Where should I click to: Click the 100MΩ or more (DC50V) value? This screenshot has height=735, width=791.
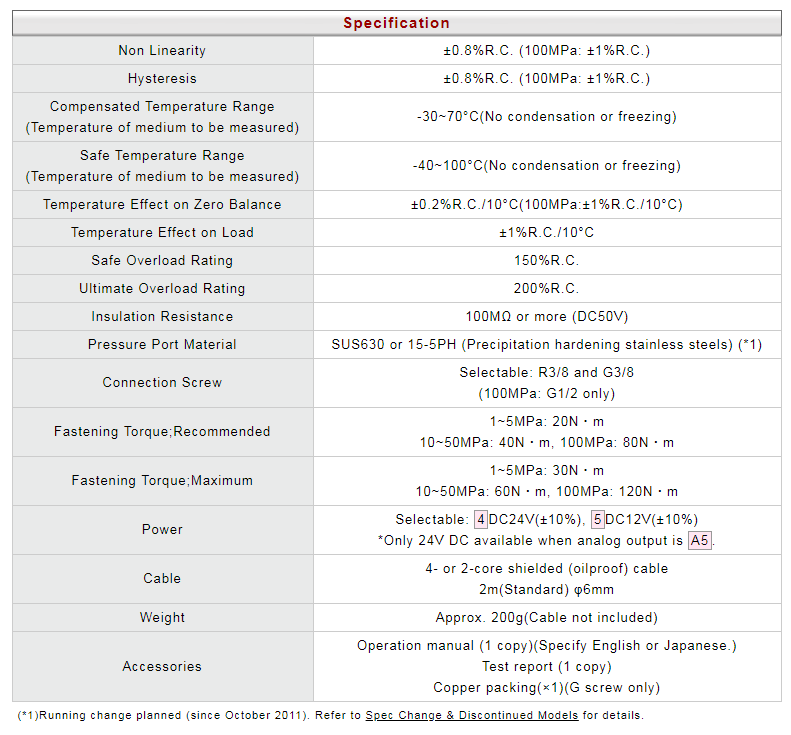[x=547, y=316]
